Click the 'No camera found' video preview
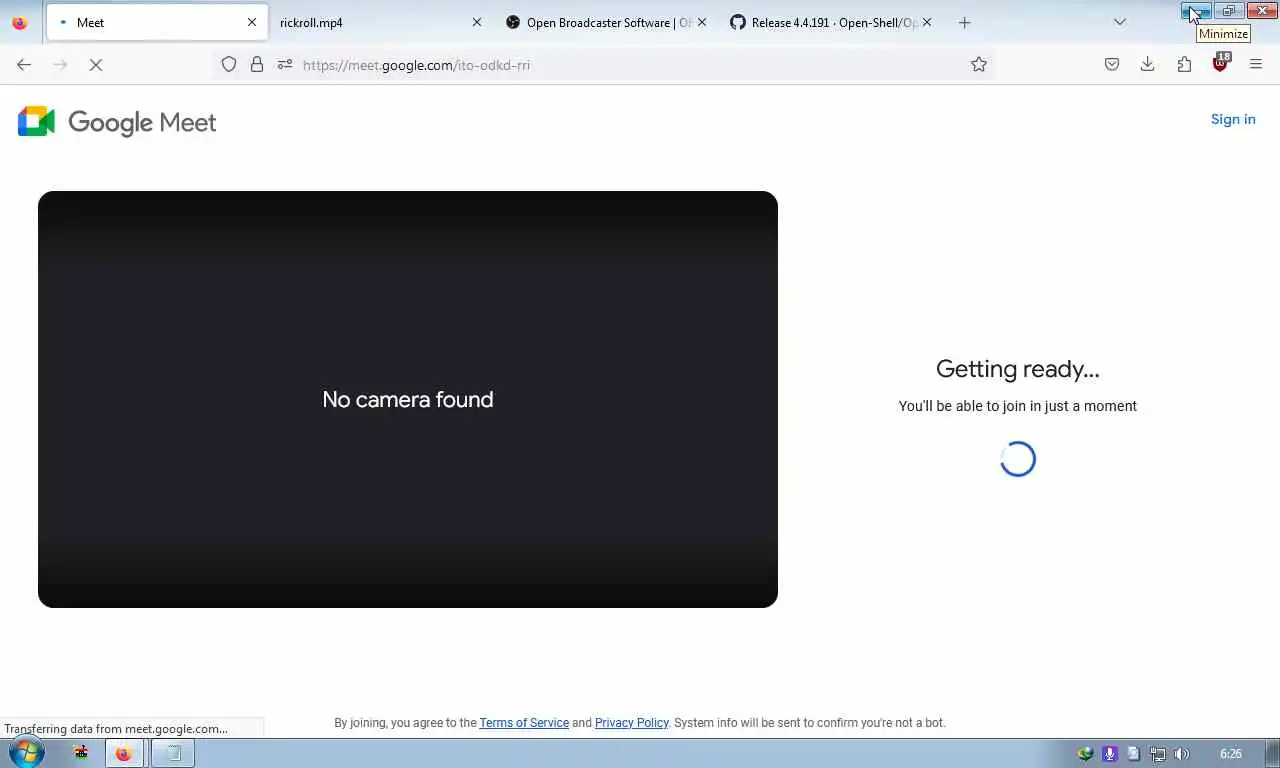 click(x=408, y=399)
